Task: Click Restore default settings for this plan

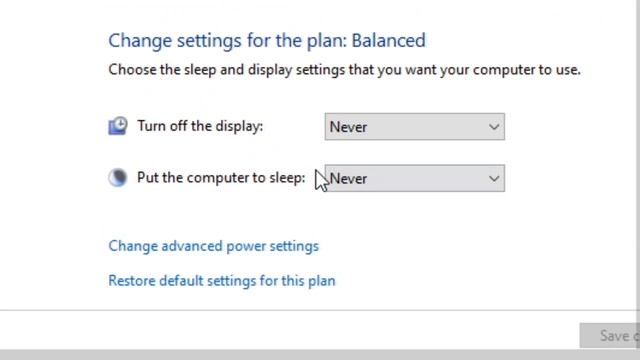Action: [x=222, y=281]
